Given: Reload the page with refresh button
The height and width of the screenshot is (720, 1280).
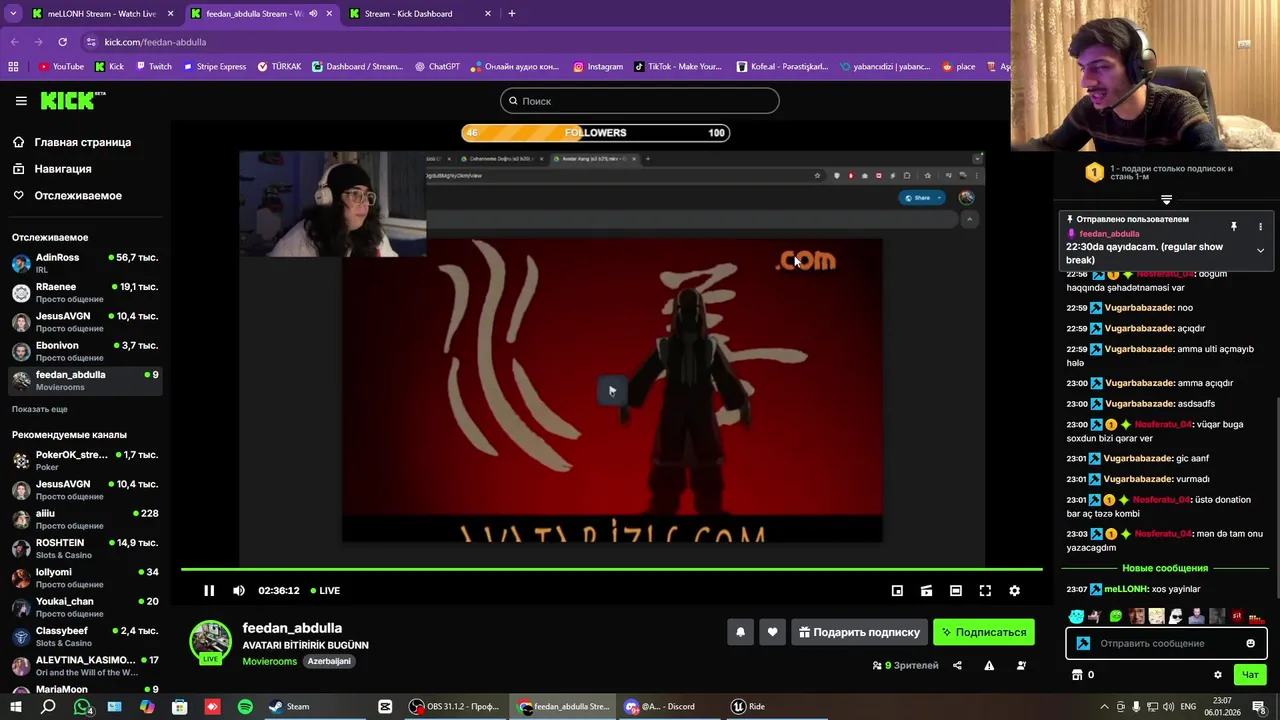Looking at the screenshot, I should click(62, 42).
